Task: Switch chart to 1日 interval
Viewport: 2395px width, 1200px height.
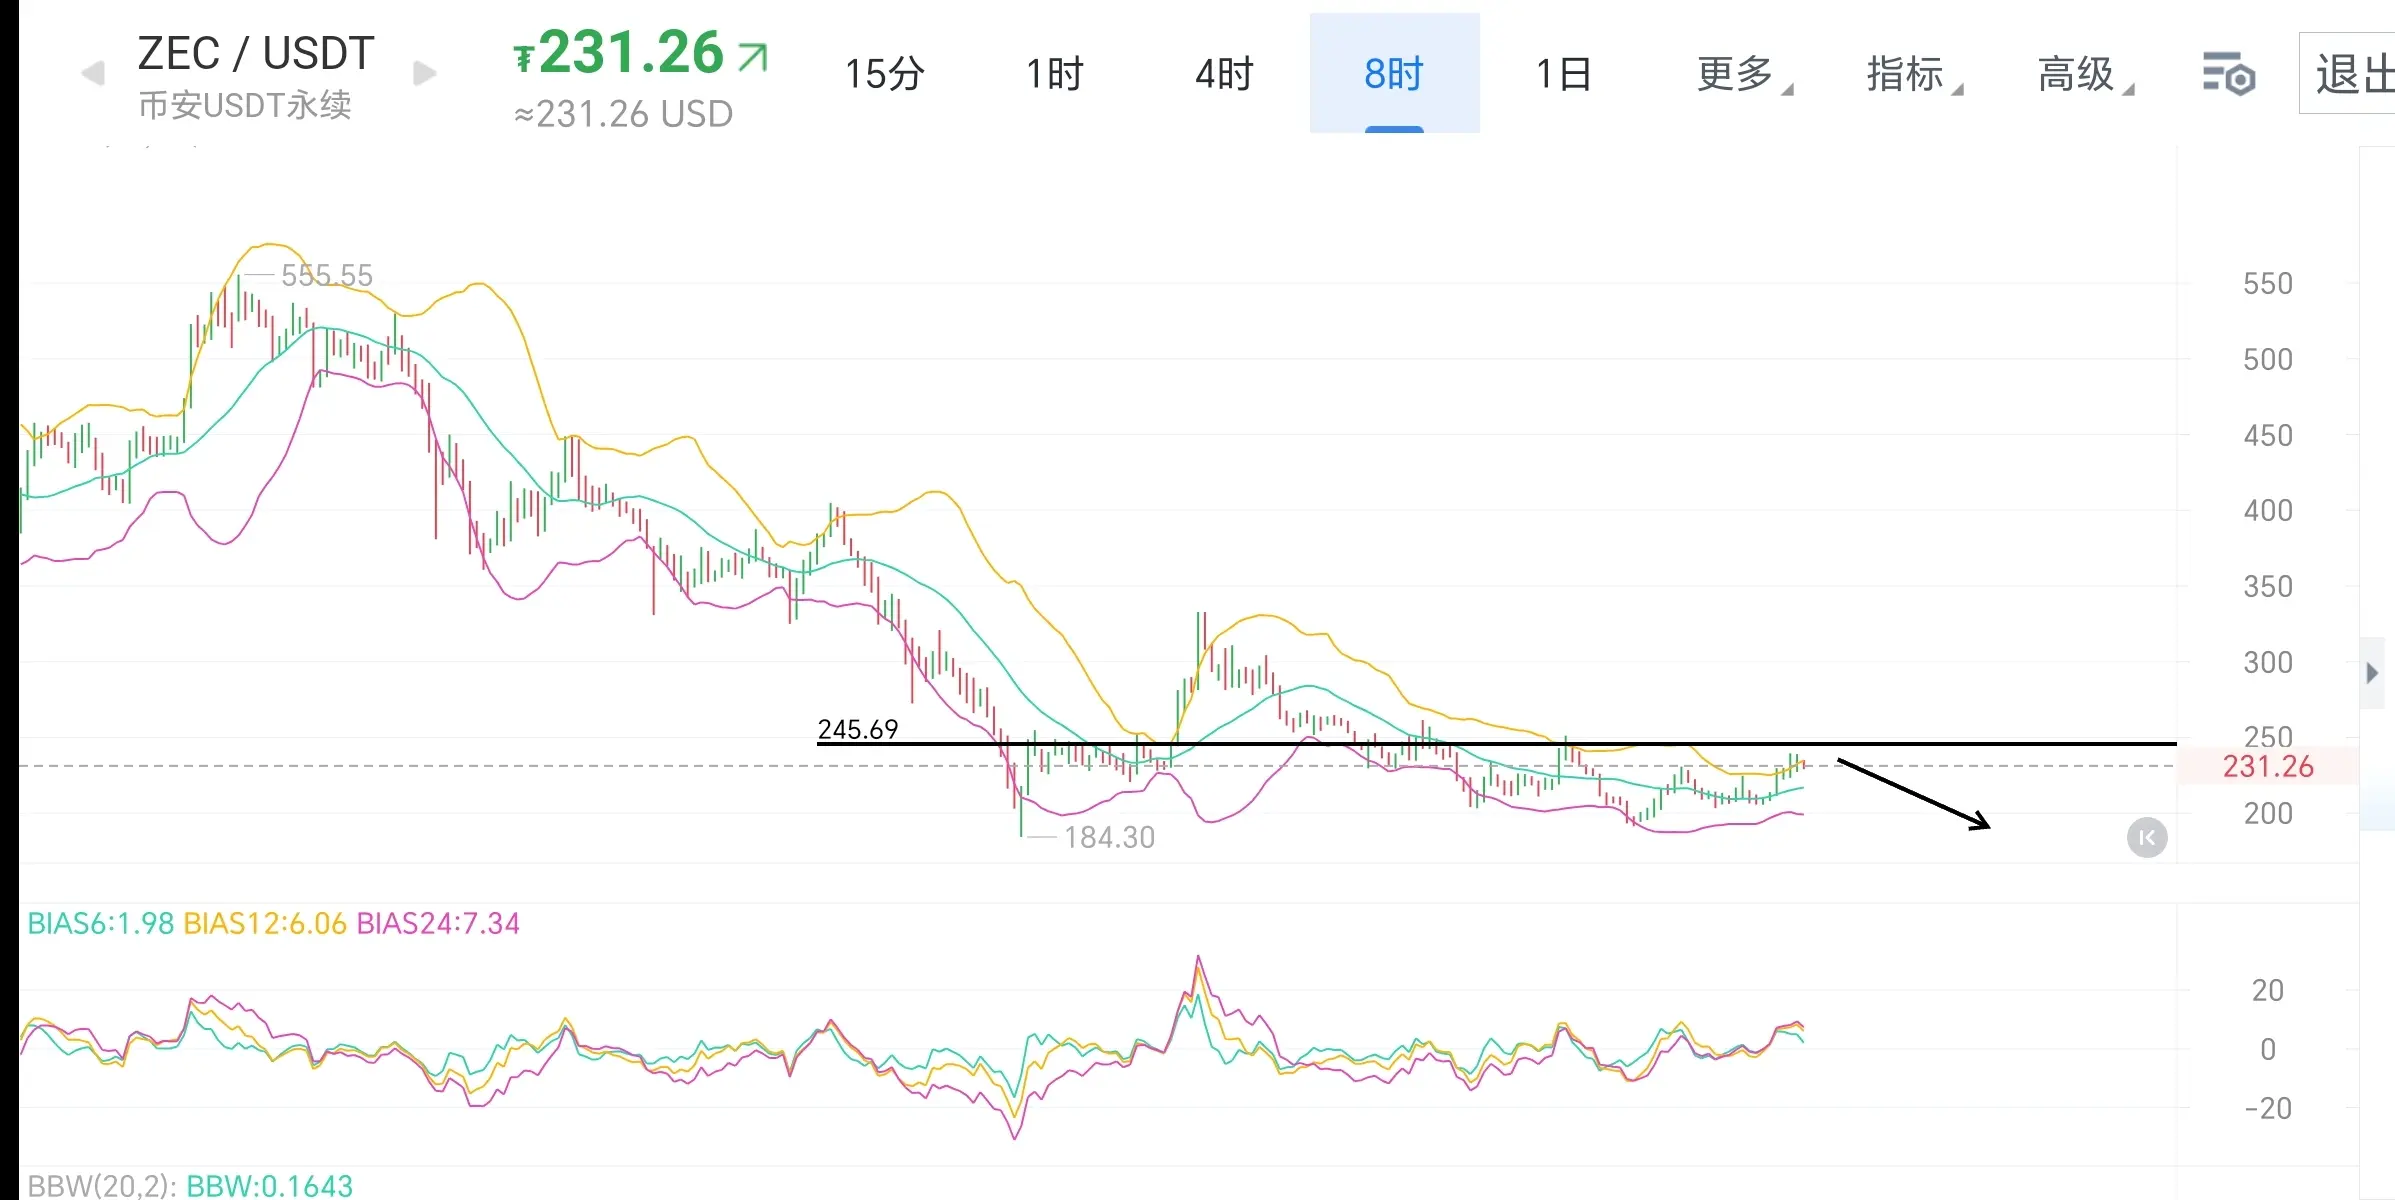Action: [1563, 74]
